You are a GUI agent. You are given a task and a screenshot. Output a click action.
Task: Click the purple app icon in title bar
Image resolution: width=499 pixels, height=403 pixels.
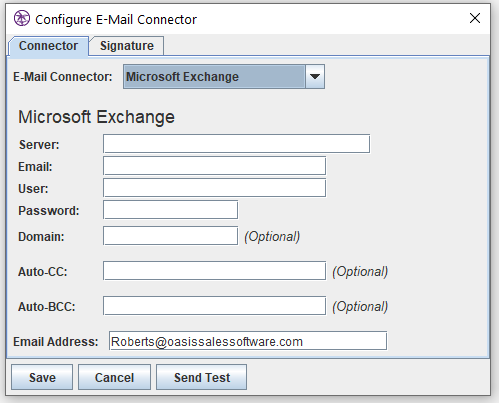(x=22, y=18)
